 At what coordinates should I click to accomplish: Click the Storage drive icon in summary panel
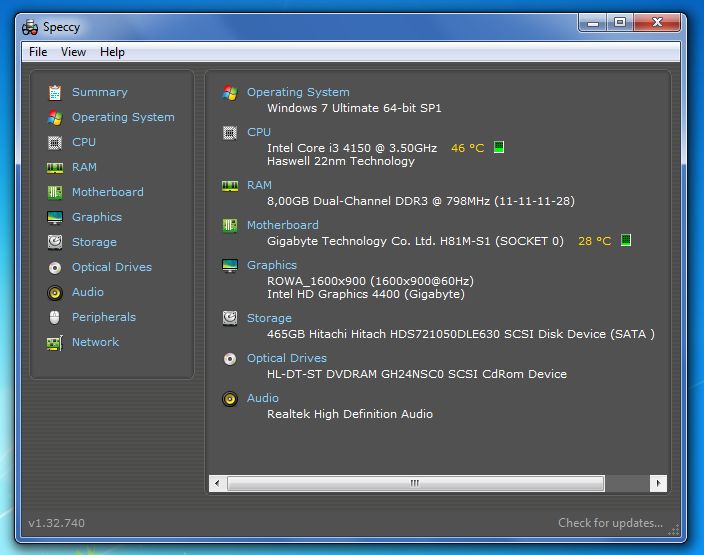[230, 318]
